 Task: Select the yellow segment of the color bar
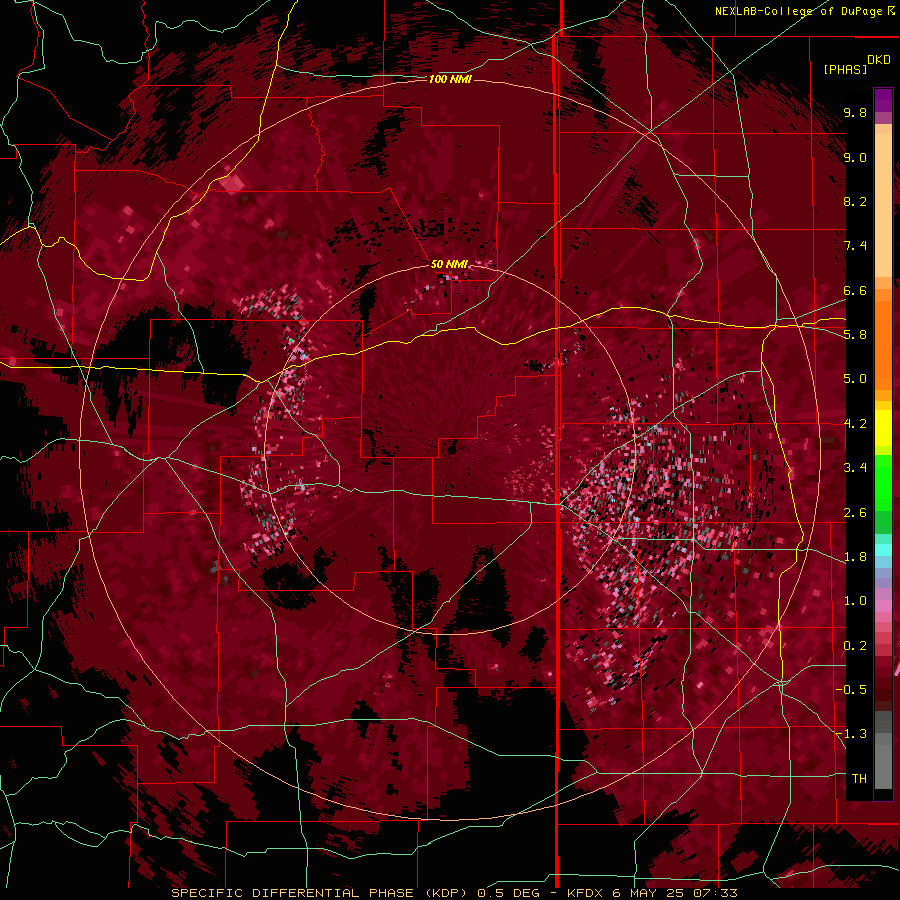tap(883, 428)
